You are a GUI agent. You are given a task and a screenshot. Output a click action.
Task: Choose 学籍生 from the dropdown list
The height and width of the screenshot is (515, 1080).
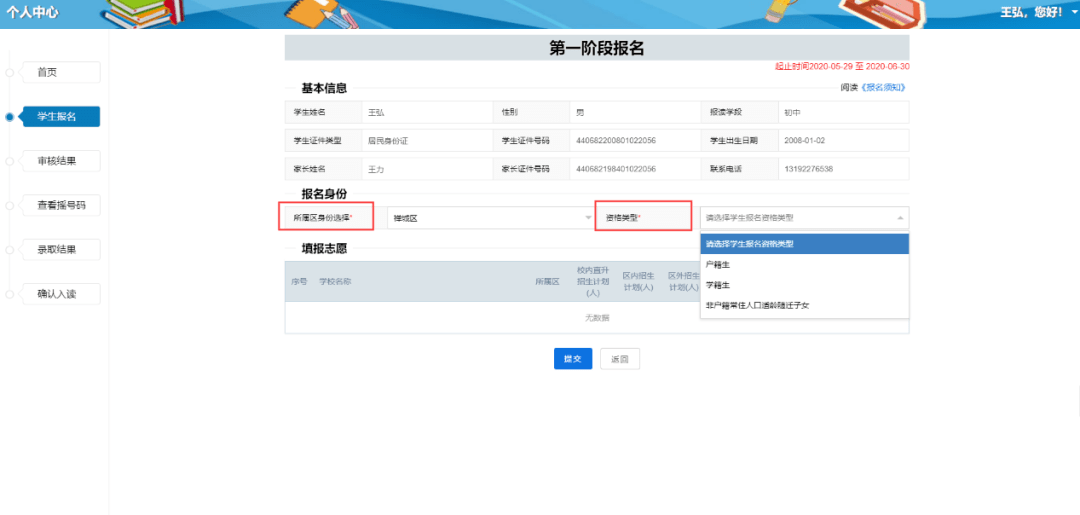[804, 285]
